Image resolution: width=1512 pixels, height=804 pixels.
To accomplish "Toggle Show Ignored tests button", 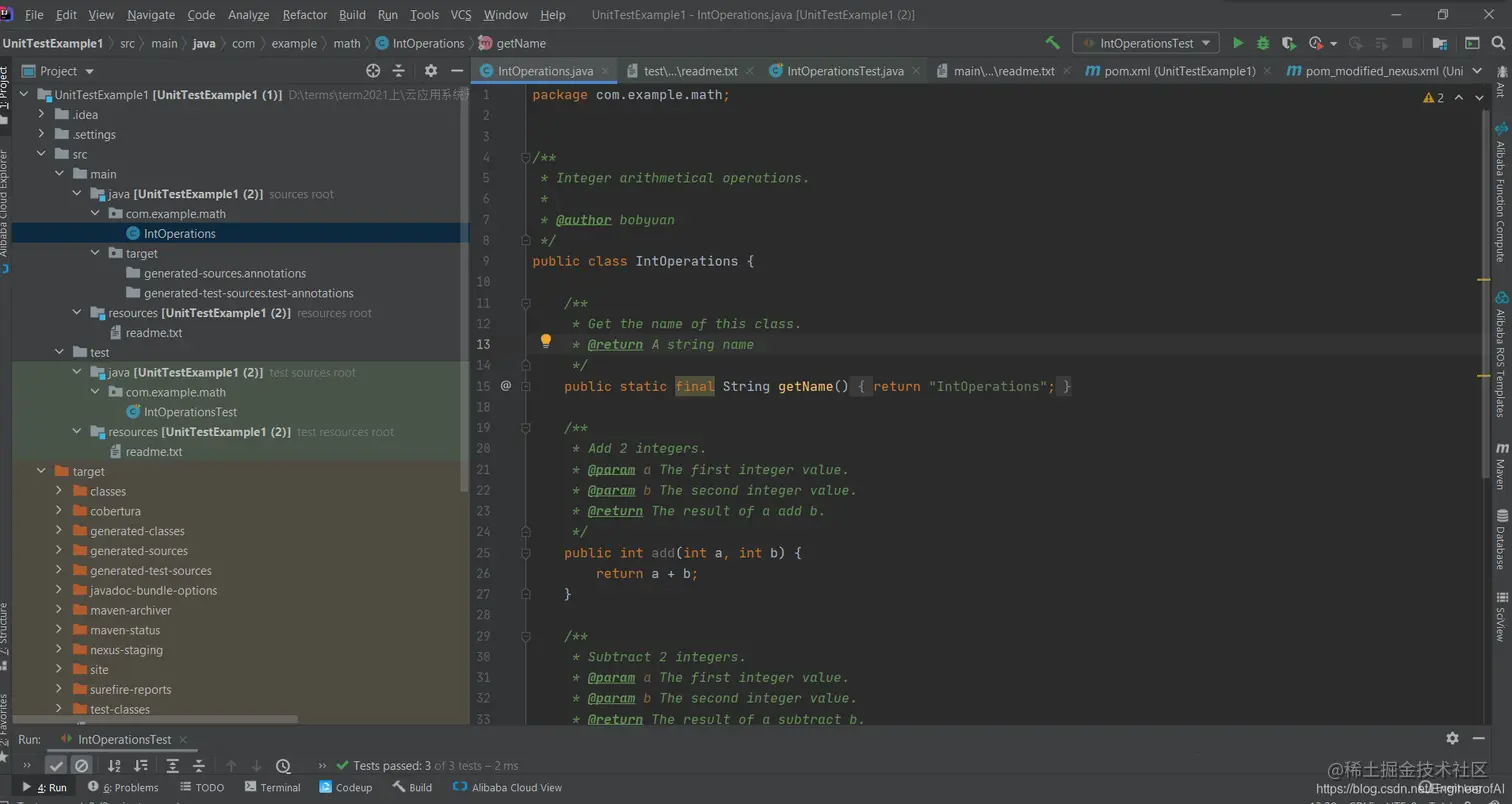I will point(82,766).
